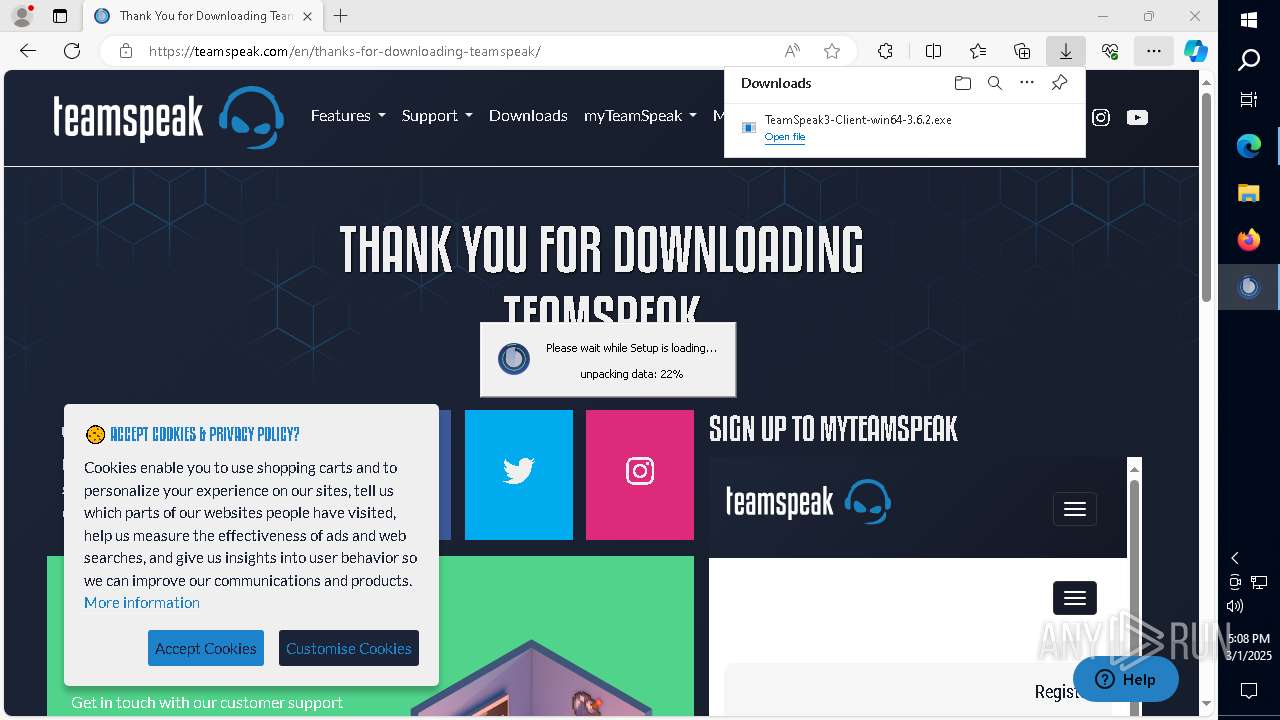Image resolution: width=1280 pixels, height=720 pixels.
Task: Open the More information link
Action: click(x=142, y=602)
